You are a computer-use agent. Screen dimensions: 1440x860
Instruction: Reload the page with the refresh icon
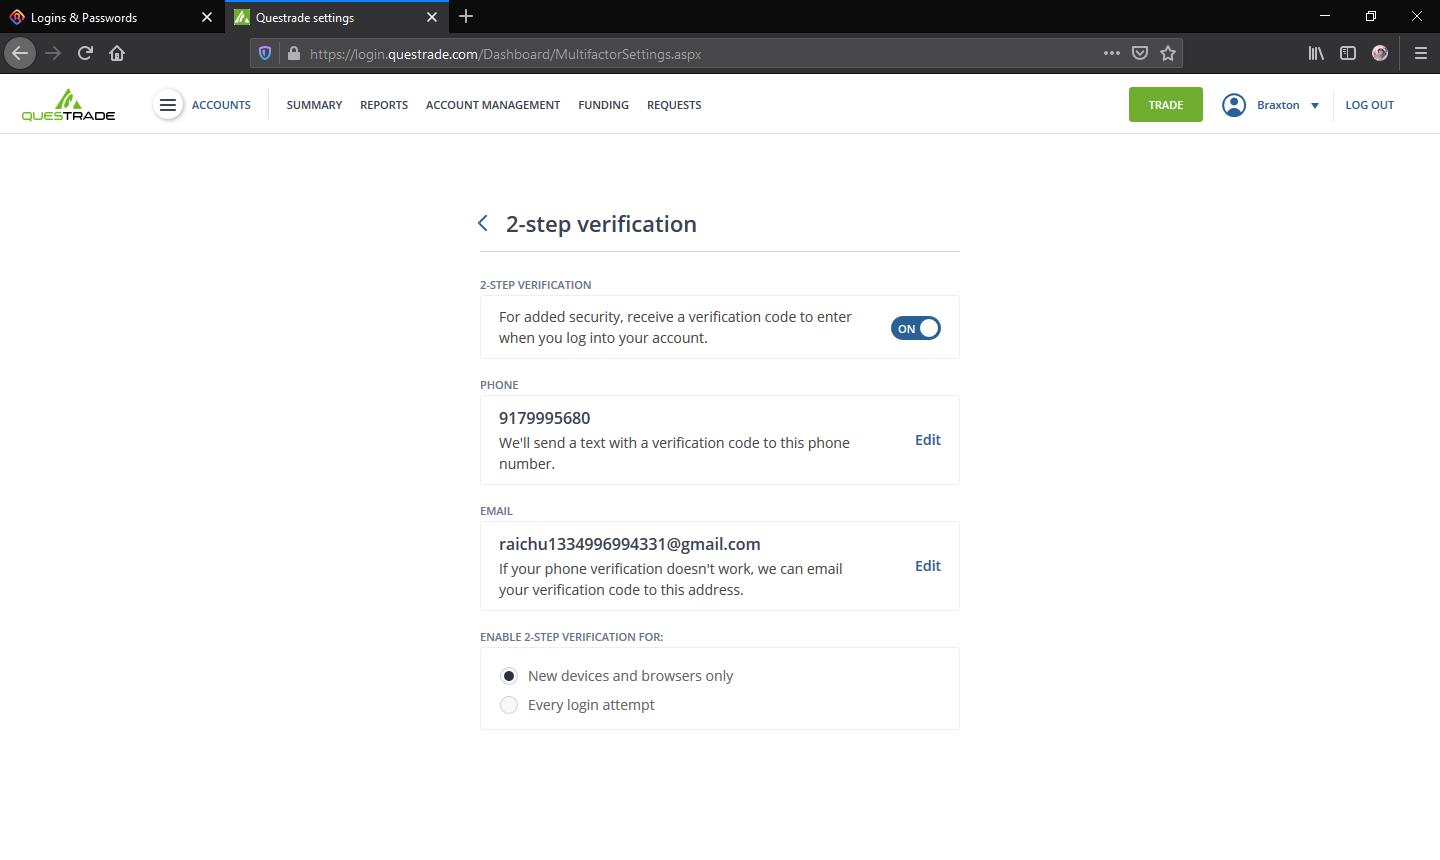[x=85, y=53]
